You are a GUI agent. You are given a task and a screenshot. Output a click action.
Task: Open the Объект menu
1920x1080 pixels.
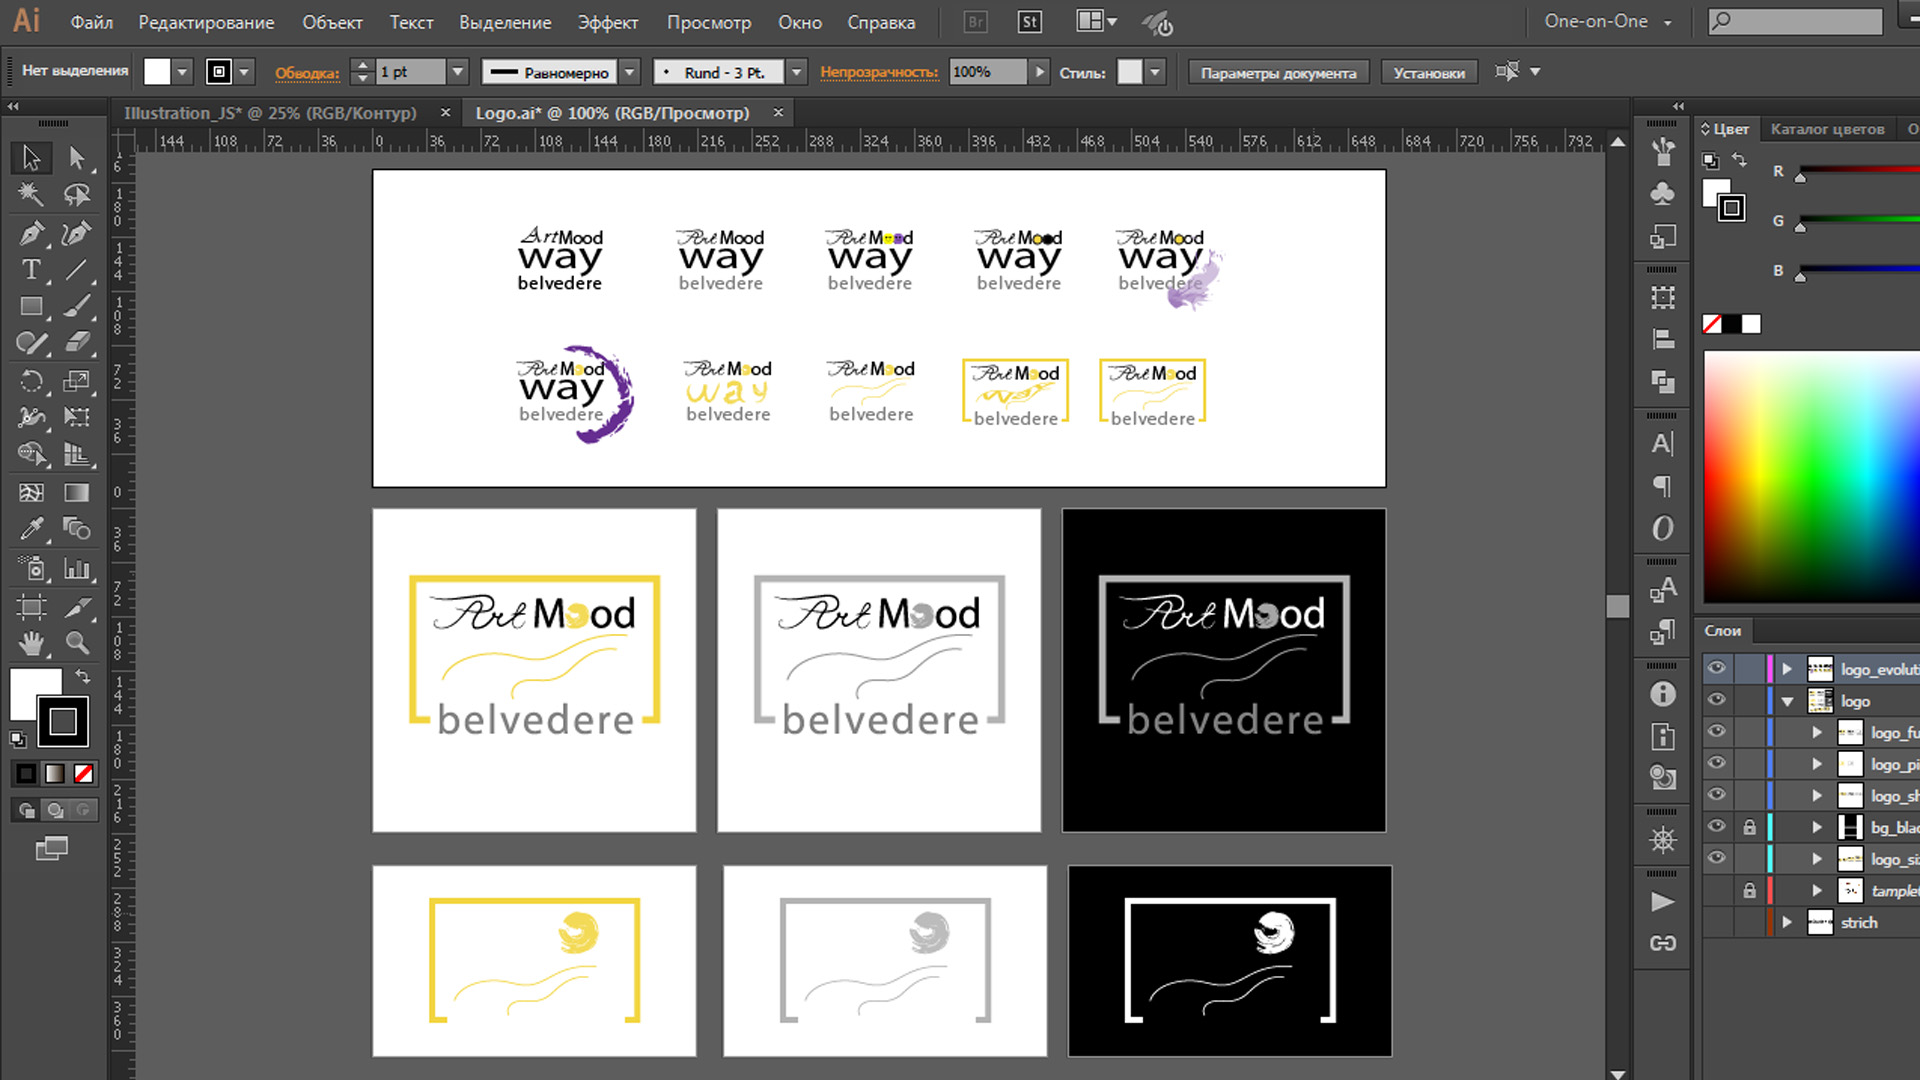pyautogui.click(x=332, y=22)
